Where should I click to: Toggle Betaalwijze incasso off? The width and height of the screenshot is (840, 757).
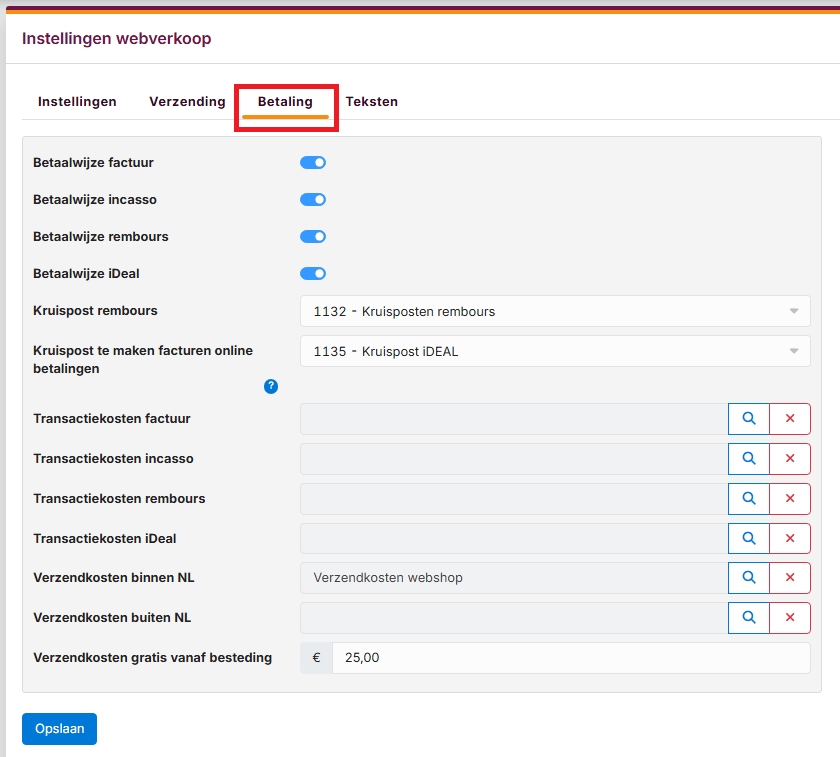[x=312, y=199]
